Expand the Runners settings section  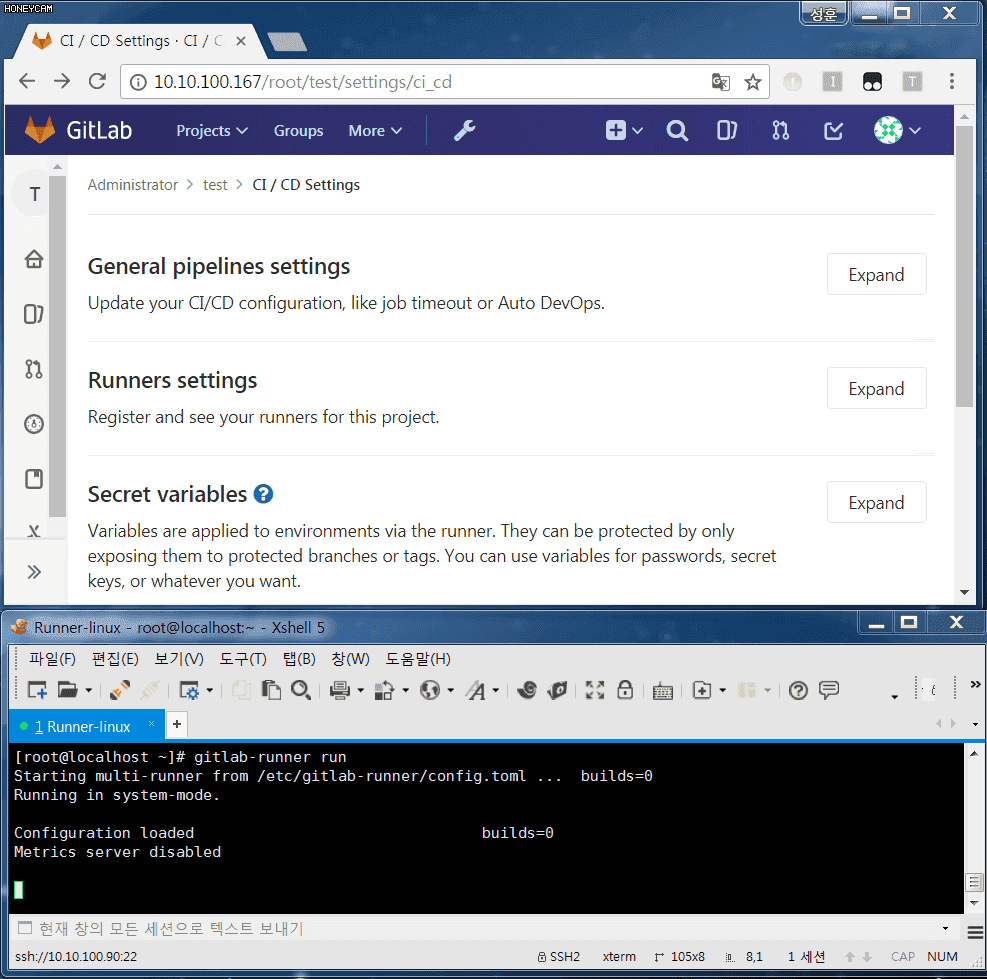[x=876, y=388]
